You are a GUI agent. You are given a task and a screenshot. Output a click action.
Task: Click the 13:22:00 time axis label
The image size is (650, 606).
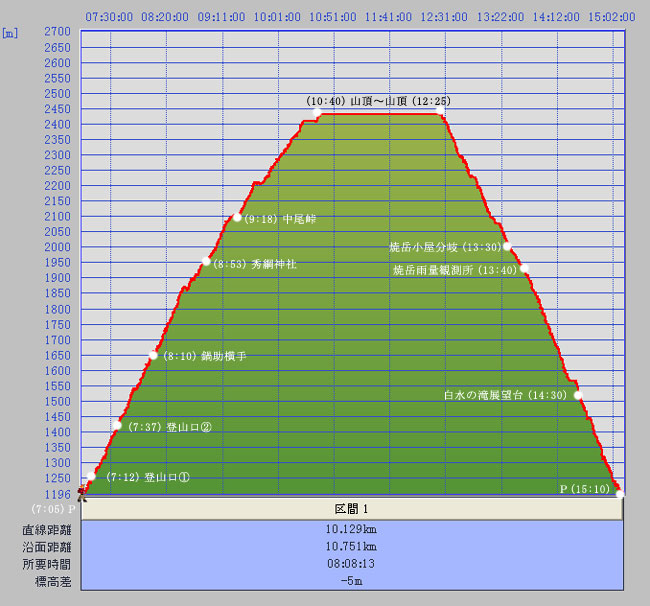500,17
